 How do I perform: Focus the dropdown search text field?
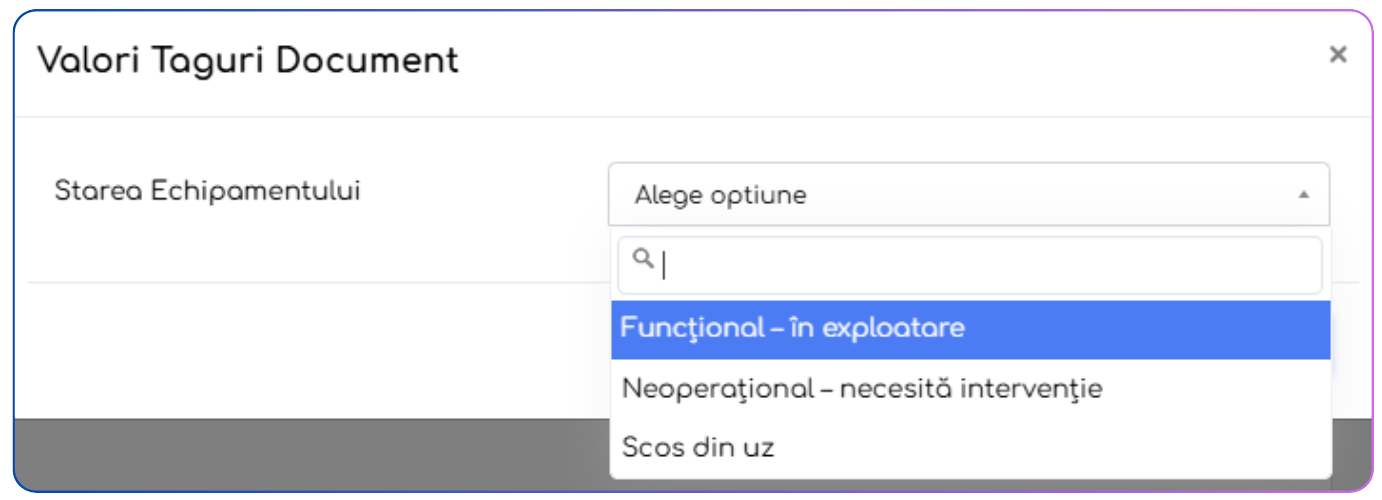(x=985, y=264)
